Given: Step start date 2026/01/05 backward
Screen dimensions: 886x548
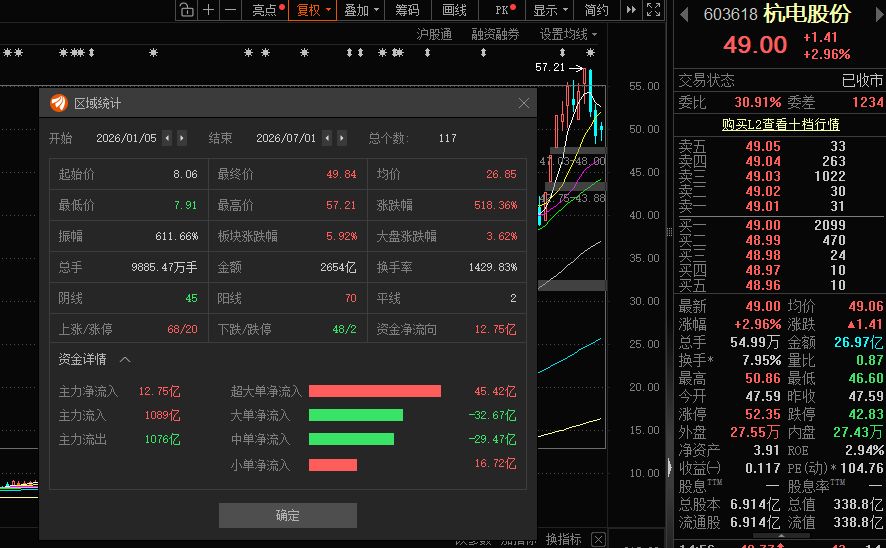Looking at the screenshot, I should point(167,138).
